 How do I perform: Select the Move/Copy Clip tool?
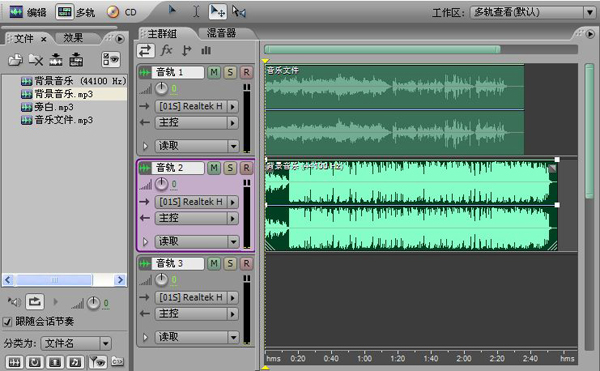pyautogui.click(x=218, y=11)
